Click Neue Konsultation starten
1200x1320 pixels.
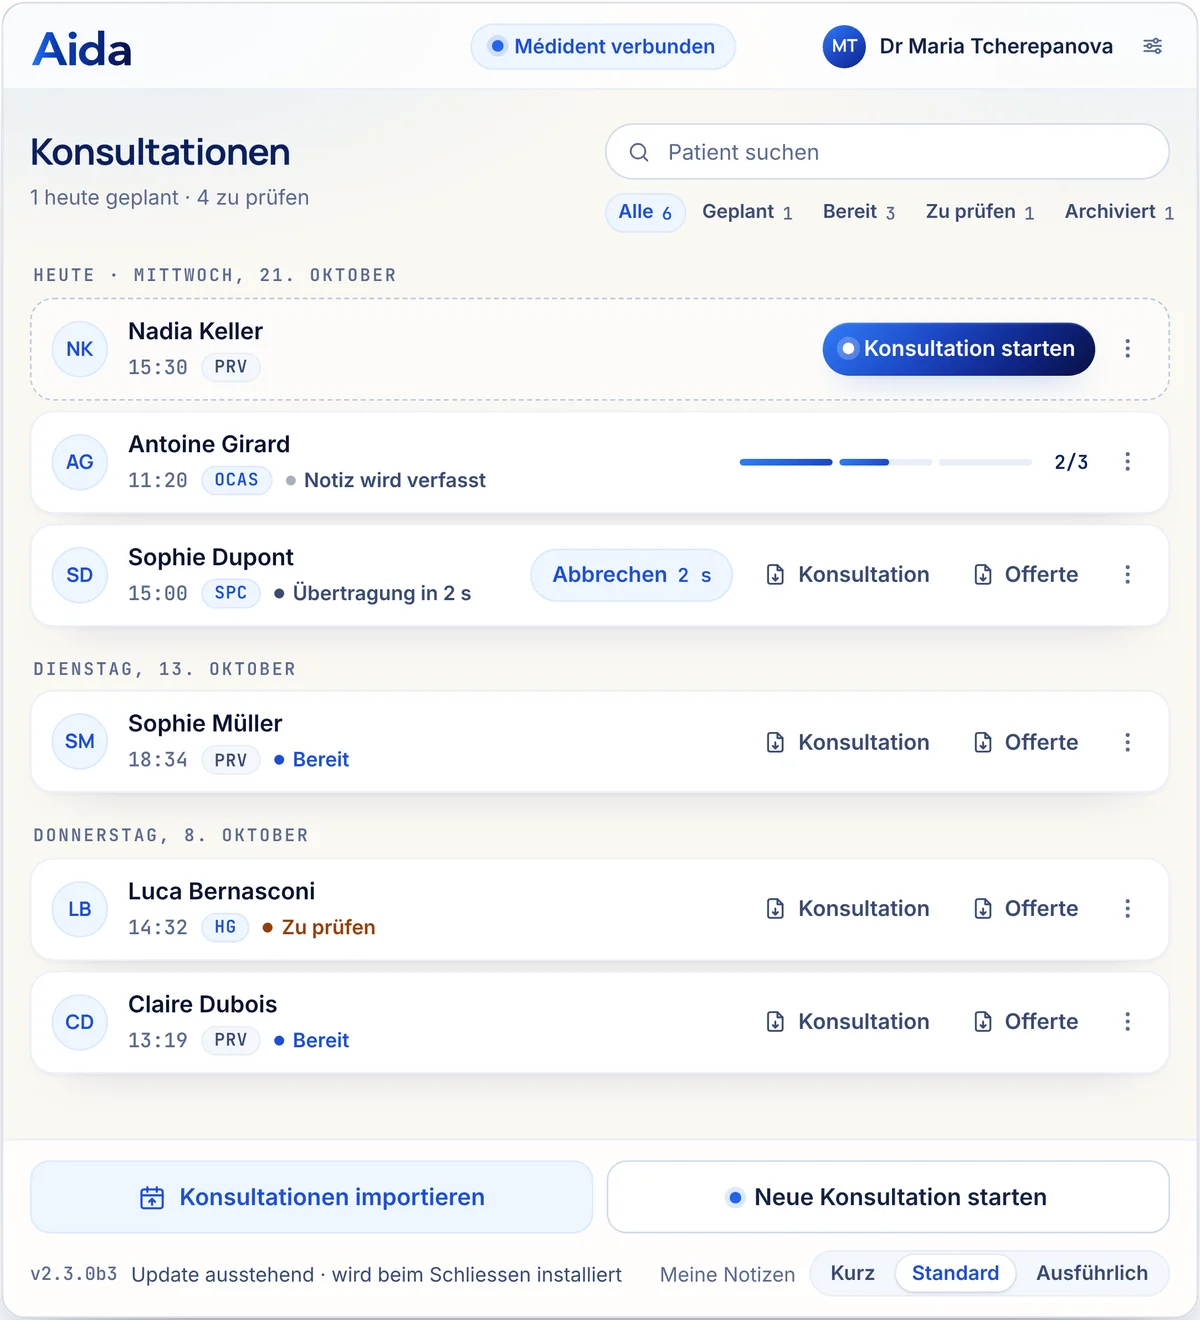coord(888,1197)
